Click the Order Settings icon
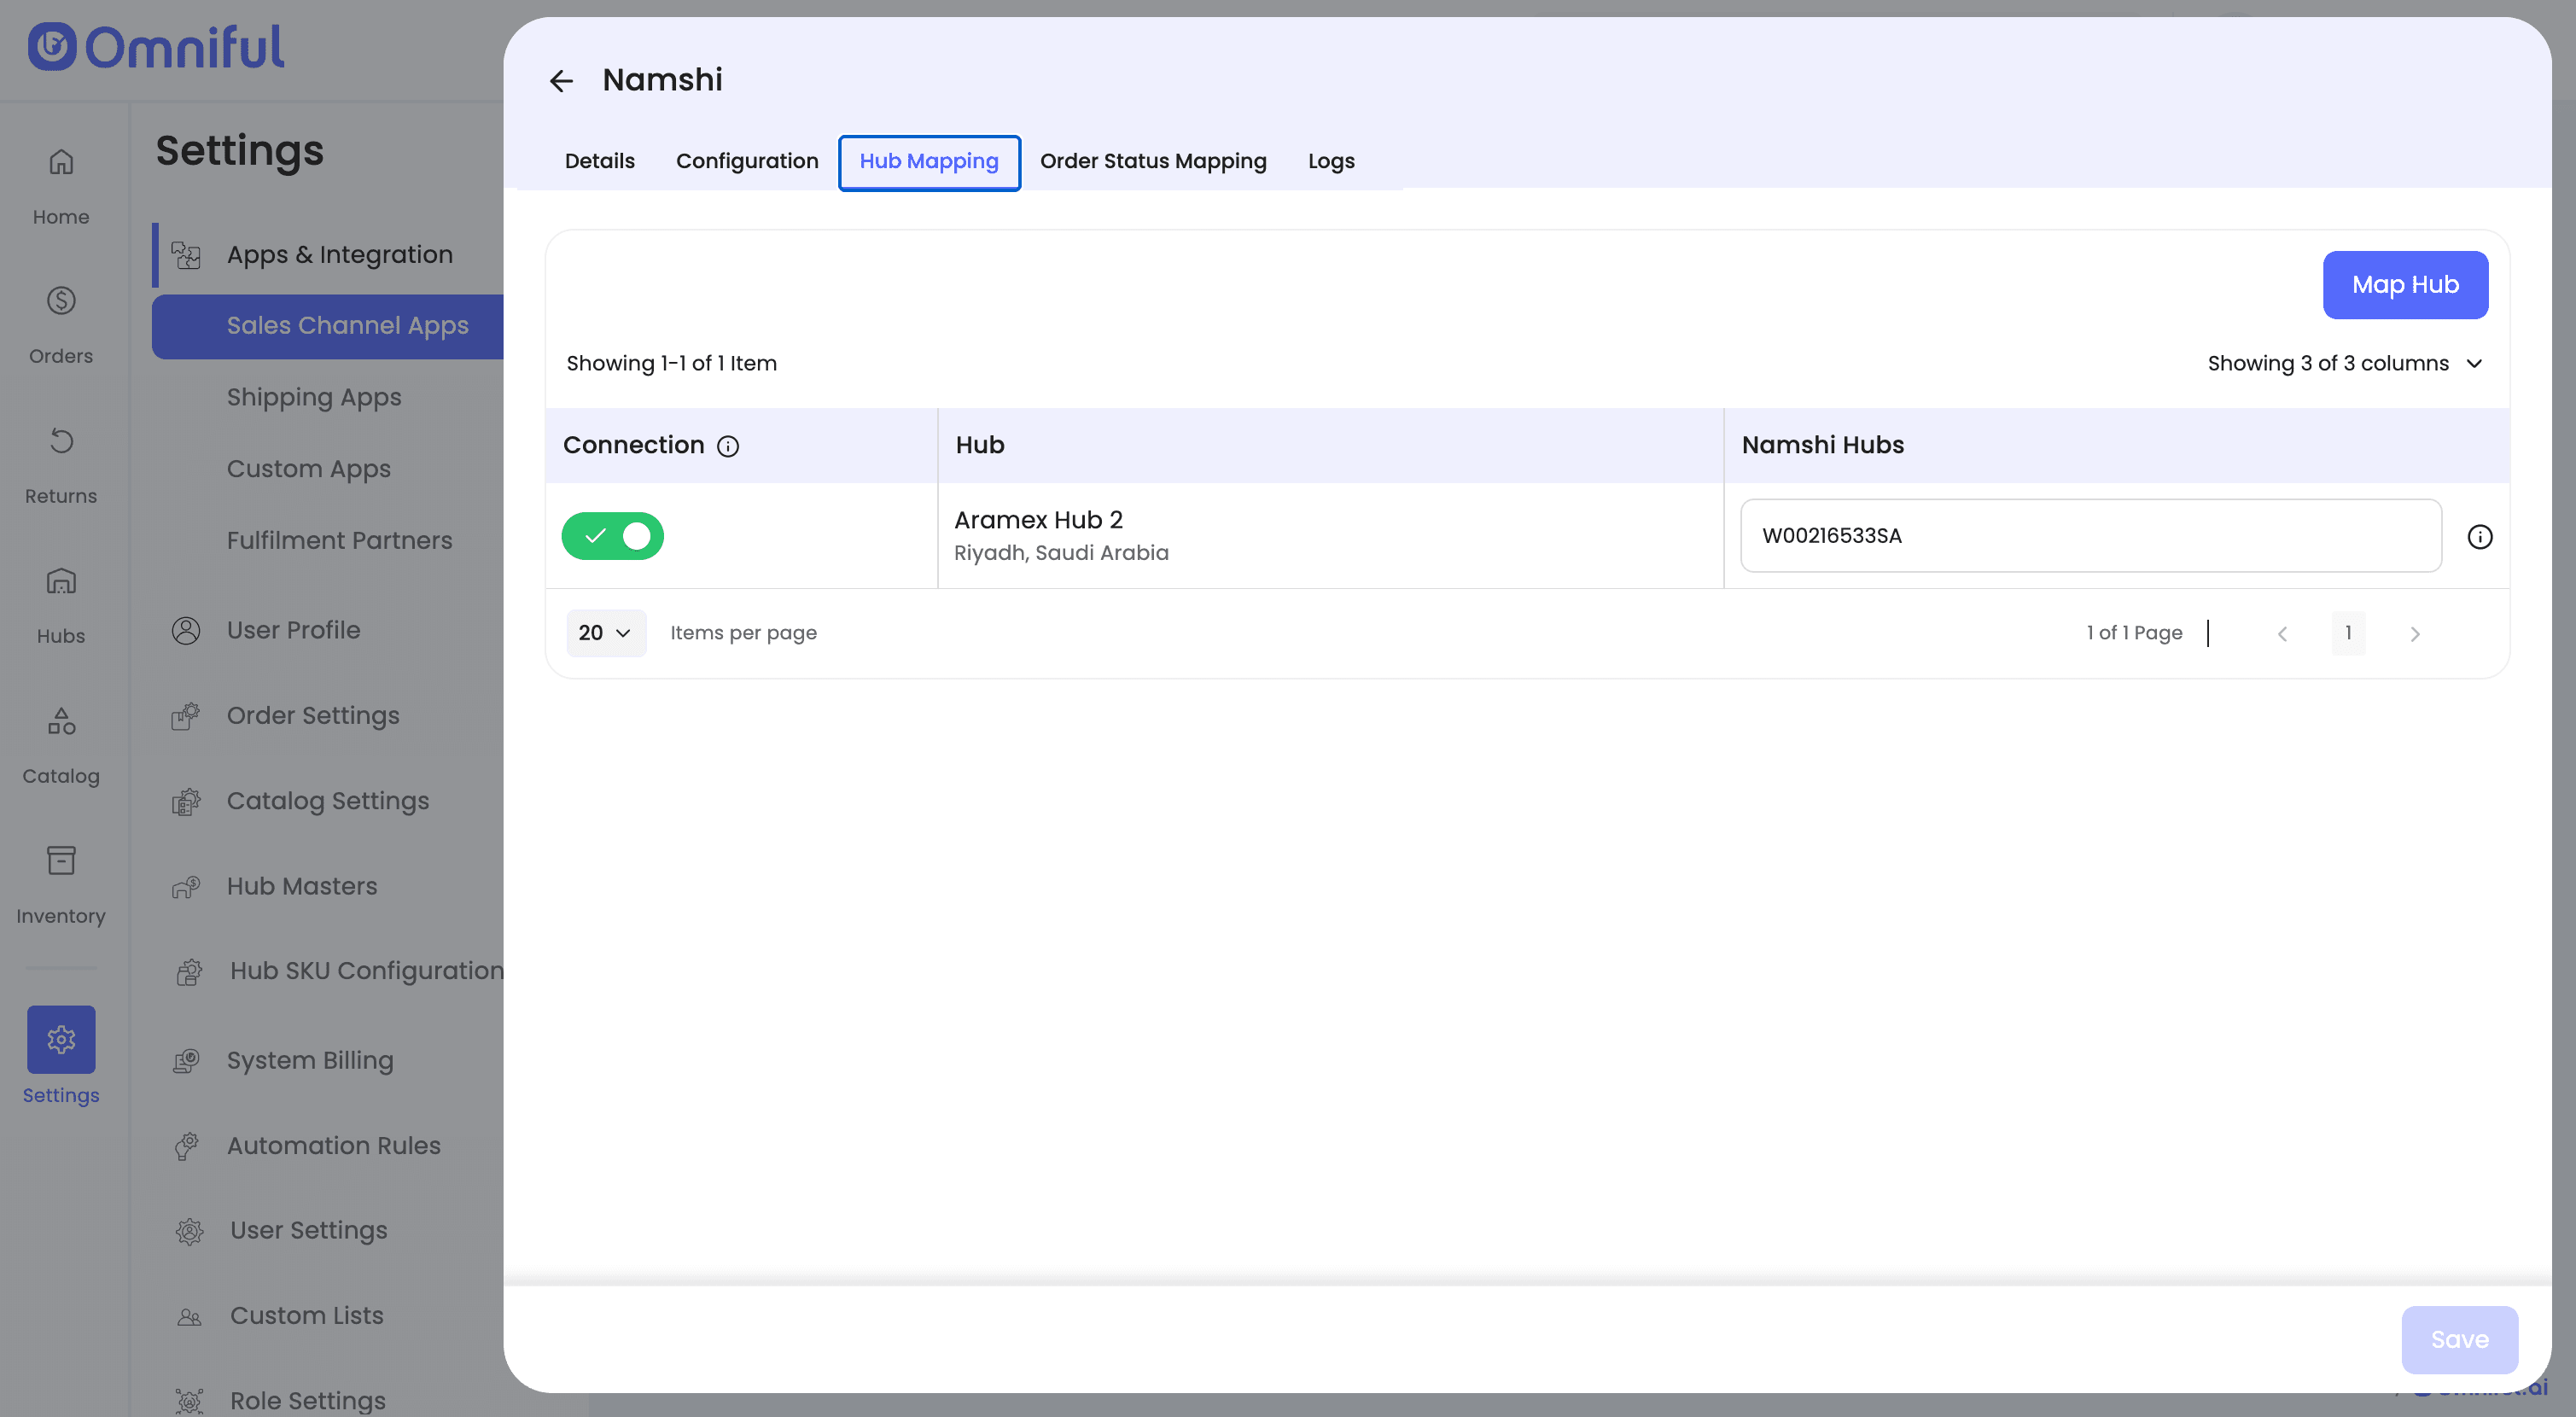This screenshot has width=2576, height=1417. (x=186, y=715)
